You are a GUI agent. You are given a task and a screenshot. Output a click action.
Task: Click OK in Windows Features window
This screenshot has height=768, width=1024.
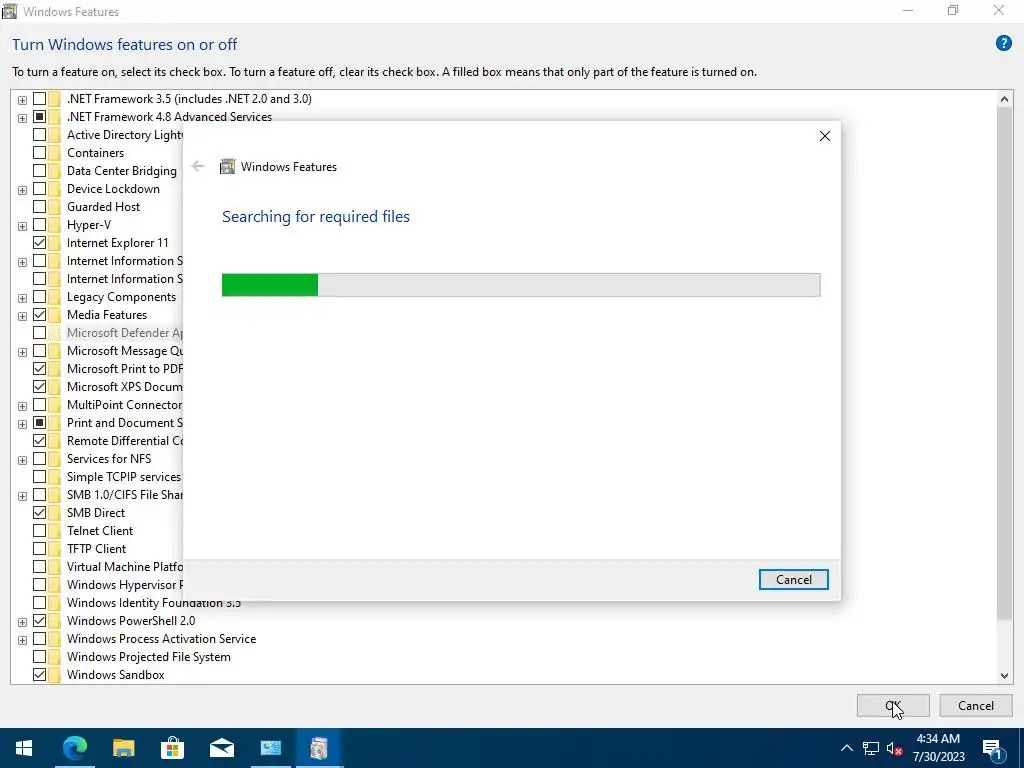coord(893,705)
